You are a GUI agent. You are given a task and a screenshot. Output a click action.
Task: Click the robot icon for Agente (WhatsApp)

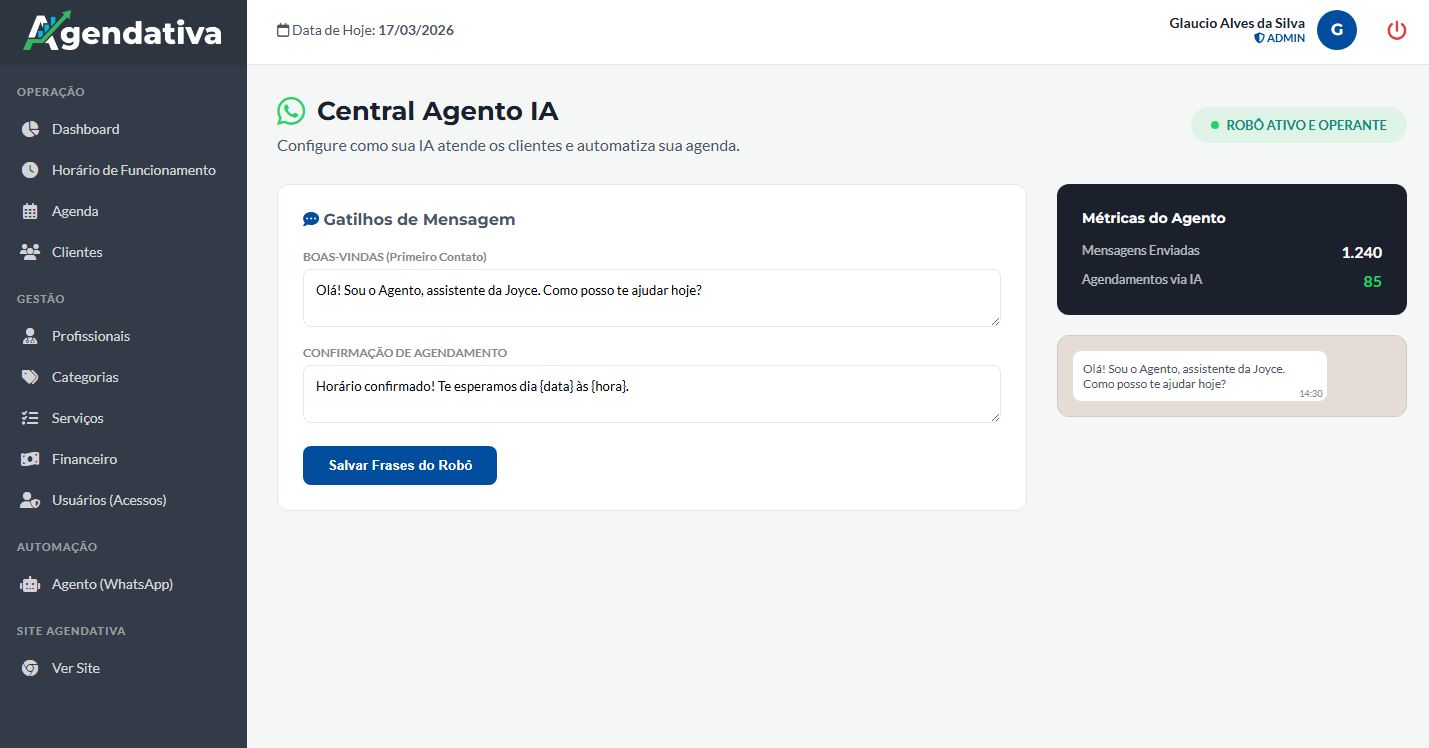(30, 584)
